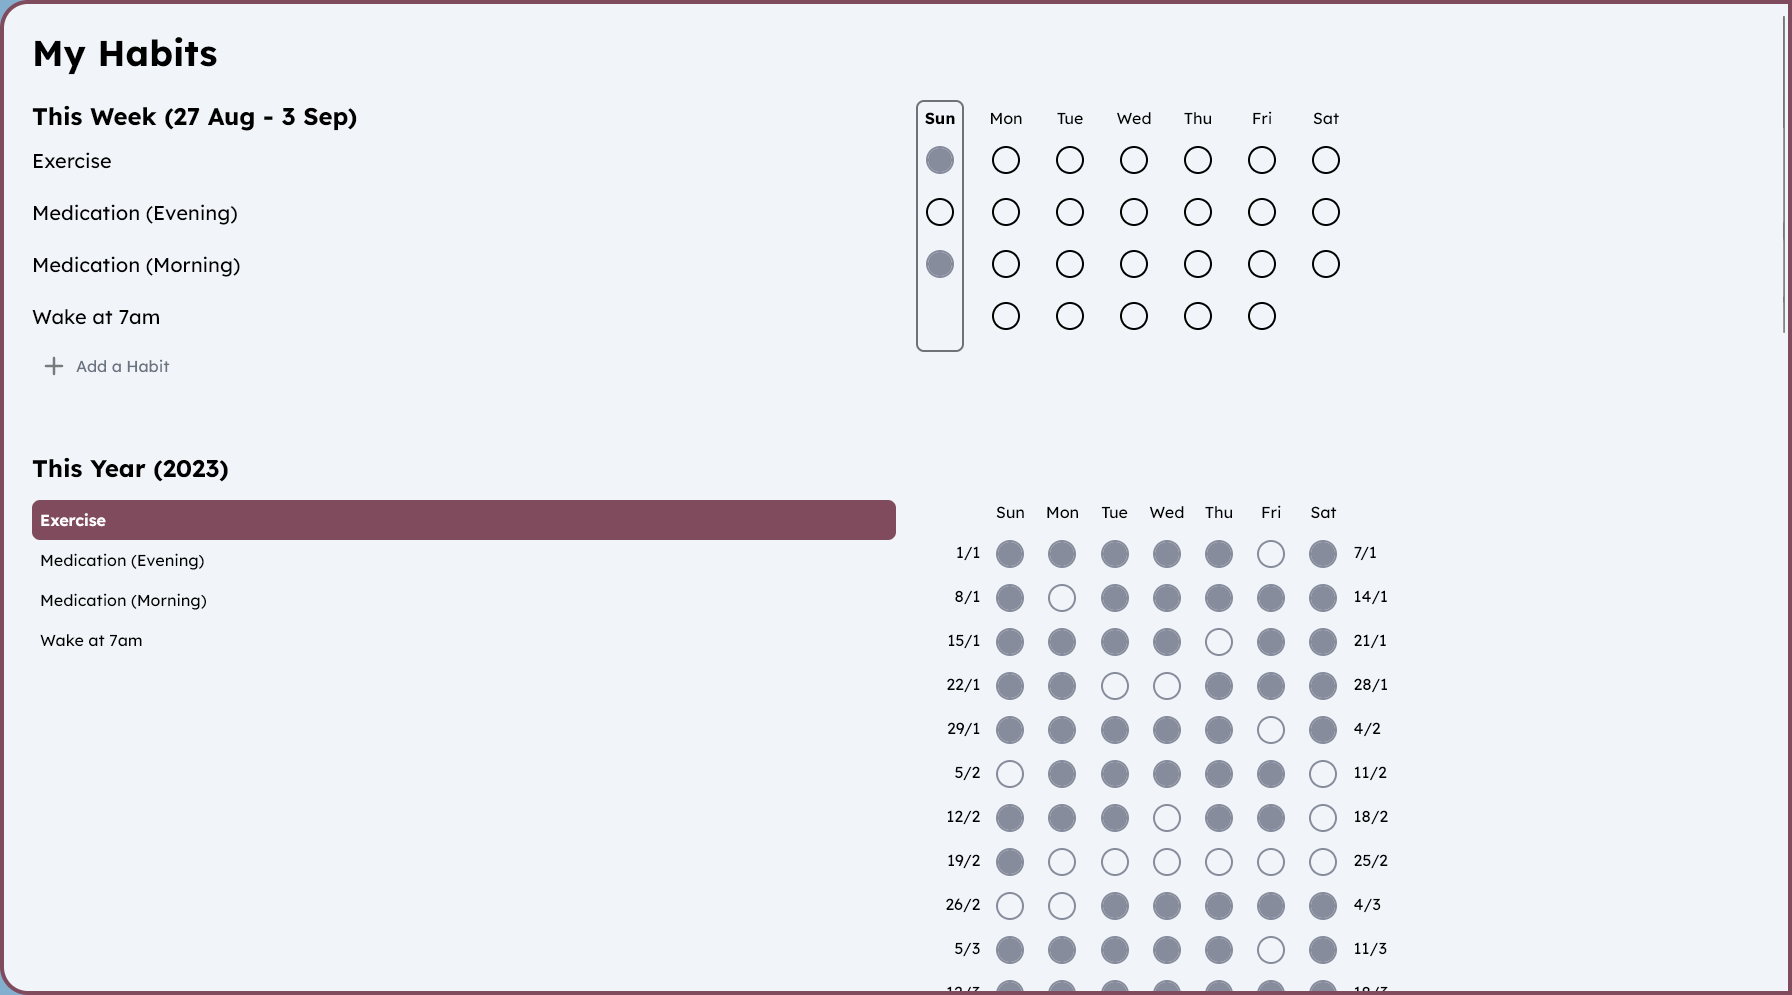The width and height of the screenshot is (1792, 995).
Task: Check Exercise for Wednesday this week
Action: coord(1134,160)
